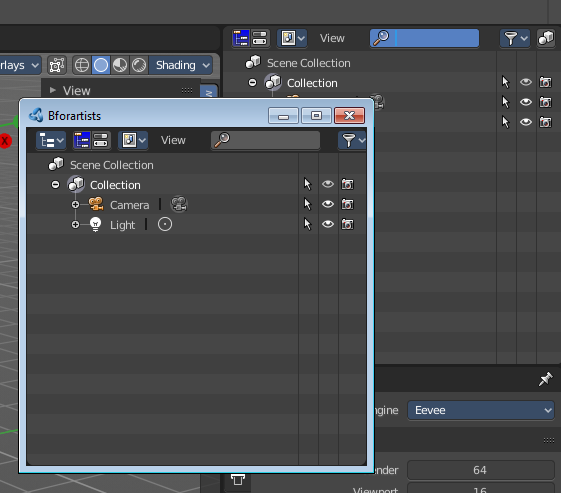The image size is (561, 493).
Task: Select Scene Collection in main outliner
Action: (x=308, y=63)
